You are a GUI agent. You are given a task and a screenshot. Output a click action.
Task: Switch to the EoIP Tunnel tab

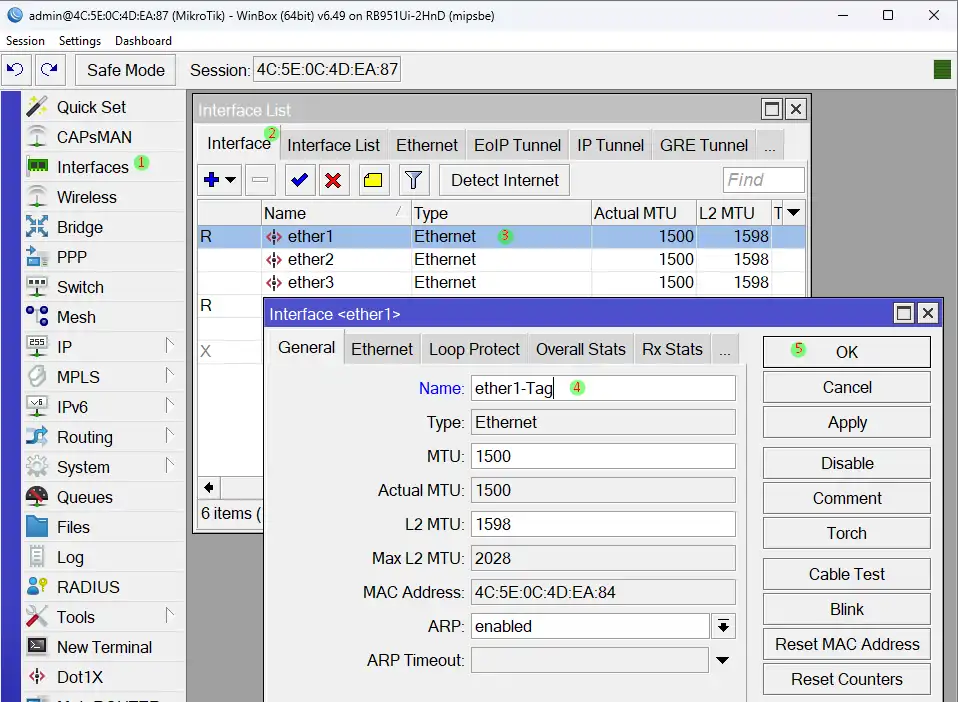pos(517,145)
